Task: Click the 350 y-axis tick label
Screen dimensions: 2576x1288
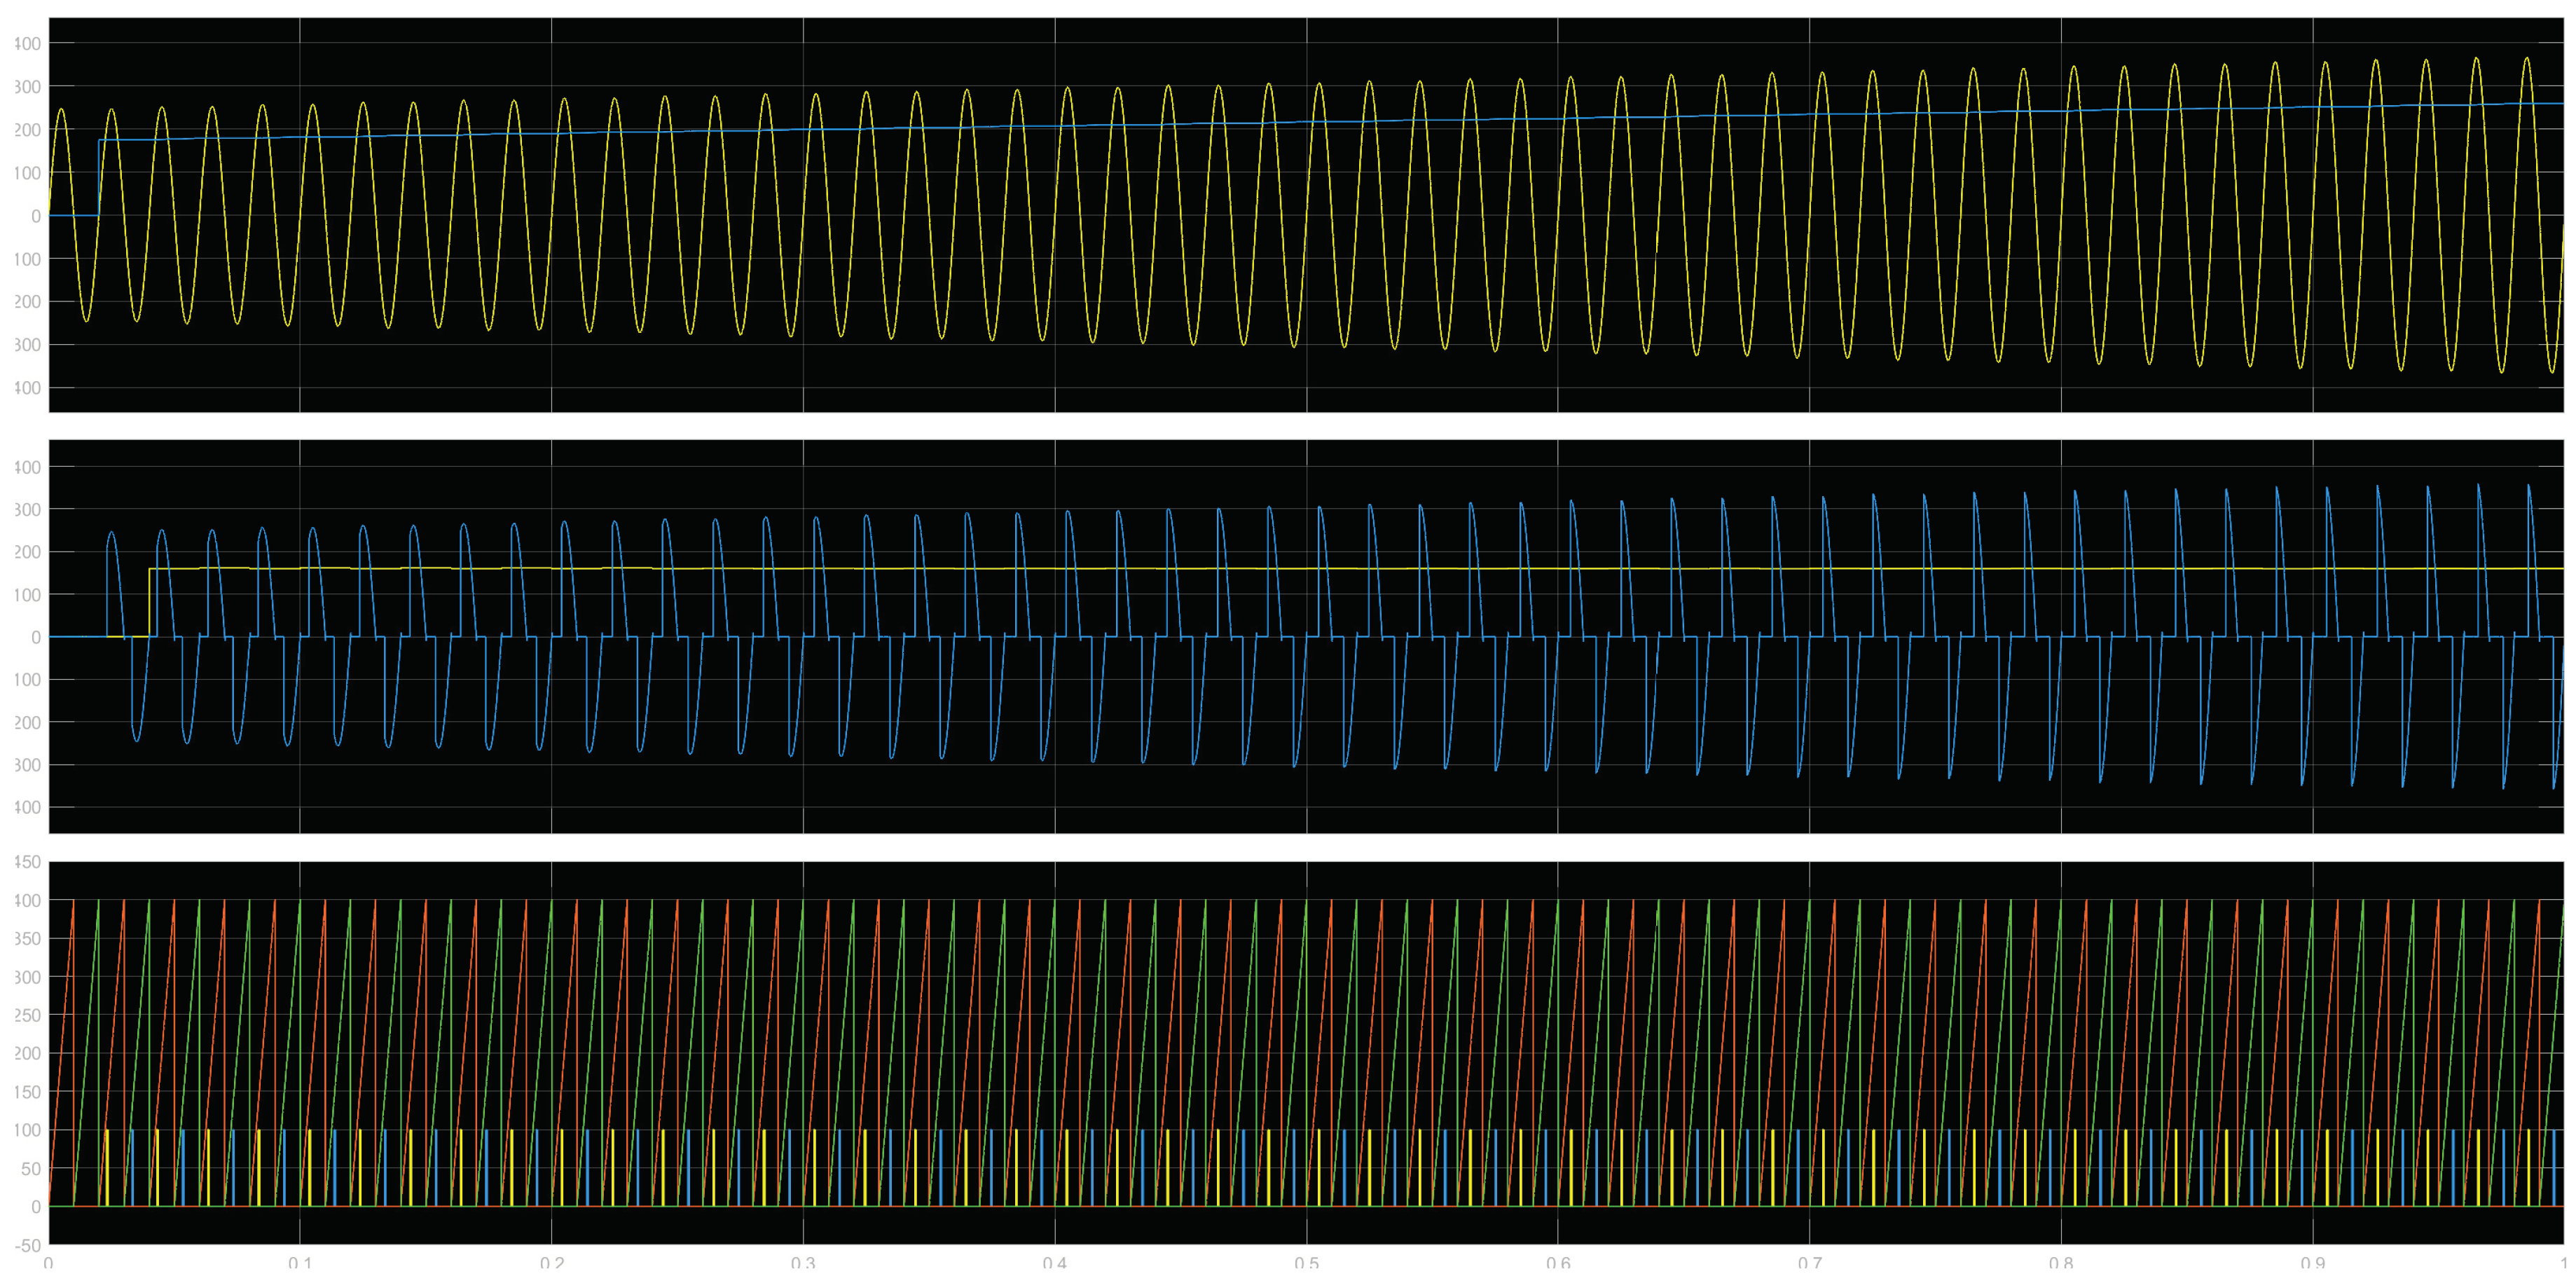Action: coord(28,938)
